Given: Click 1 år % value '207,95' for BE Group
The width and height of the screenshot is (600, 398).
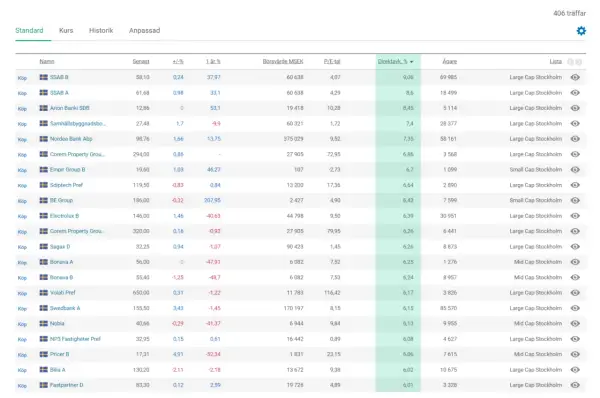Looking at the screenshot, I should pyautogui.click(x=212, y=200).
